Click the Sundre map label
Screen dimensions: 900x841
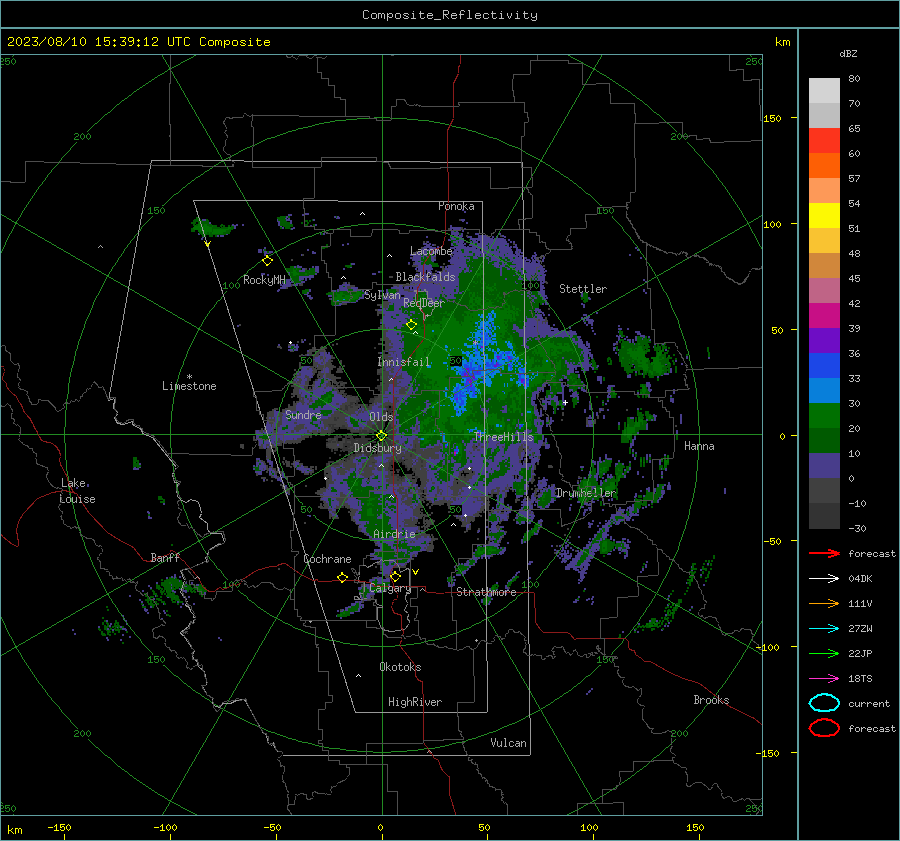coord(303,414)
